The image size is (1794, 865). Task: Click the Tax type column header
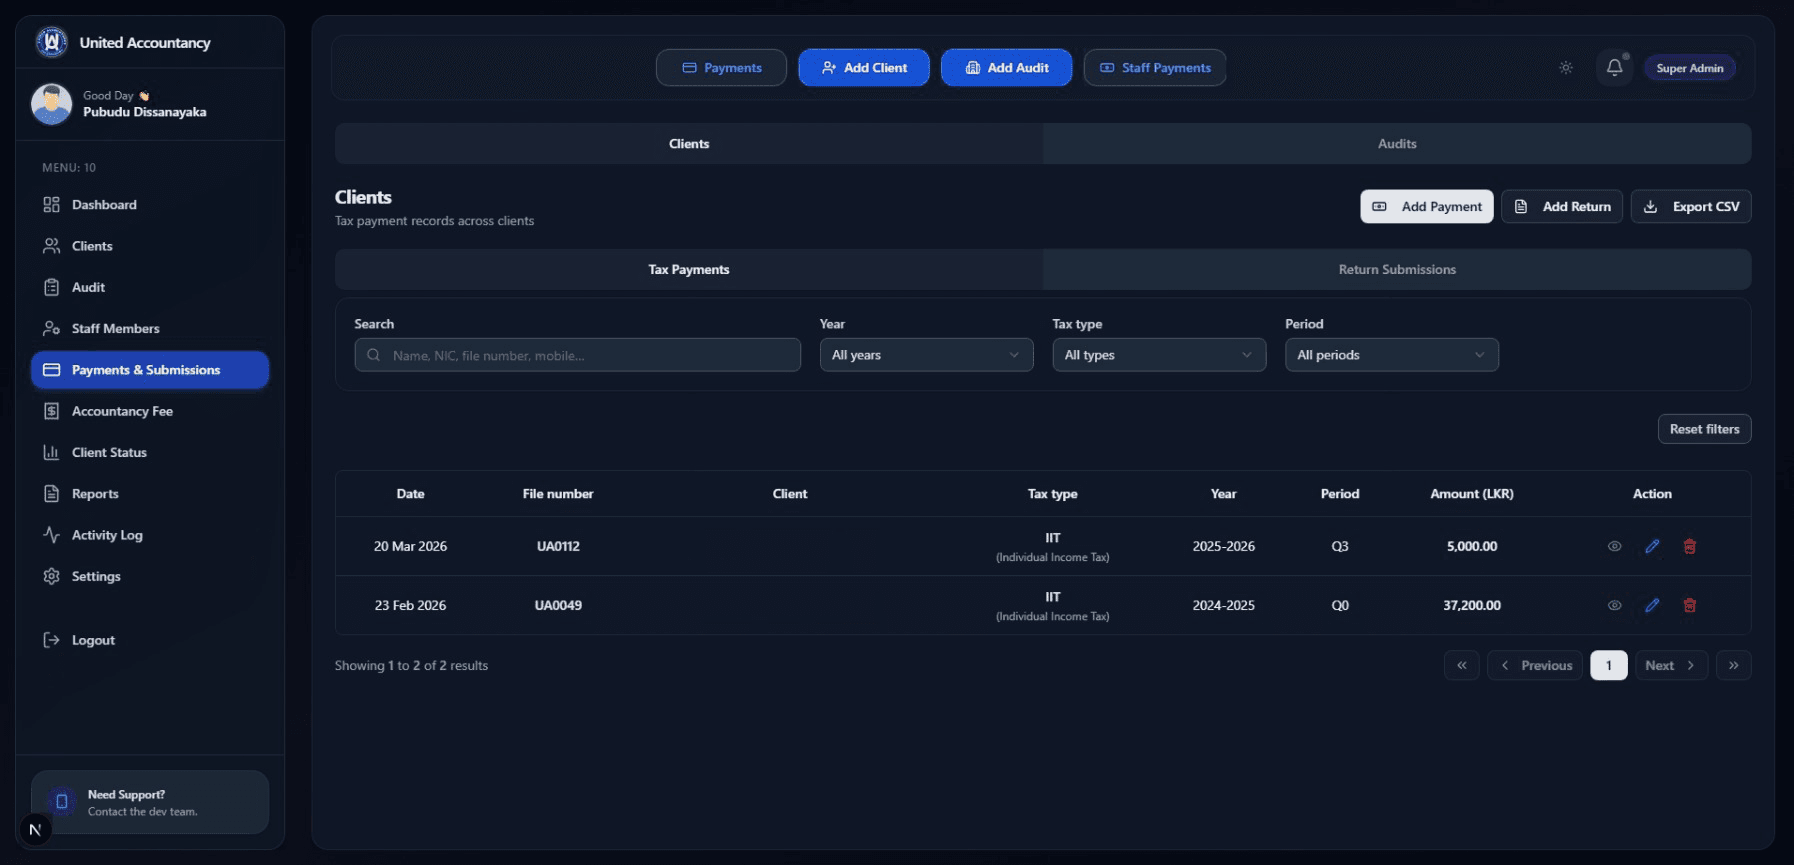(1052, 494)
